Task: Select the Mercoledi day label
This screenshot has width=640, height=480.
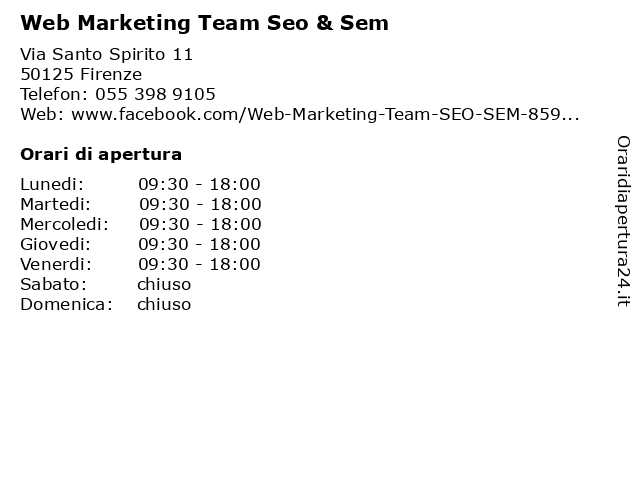Action: click(x=64, y=224)
